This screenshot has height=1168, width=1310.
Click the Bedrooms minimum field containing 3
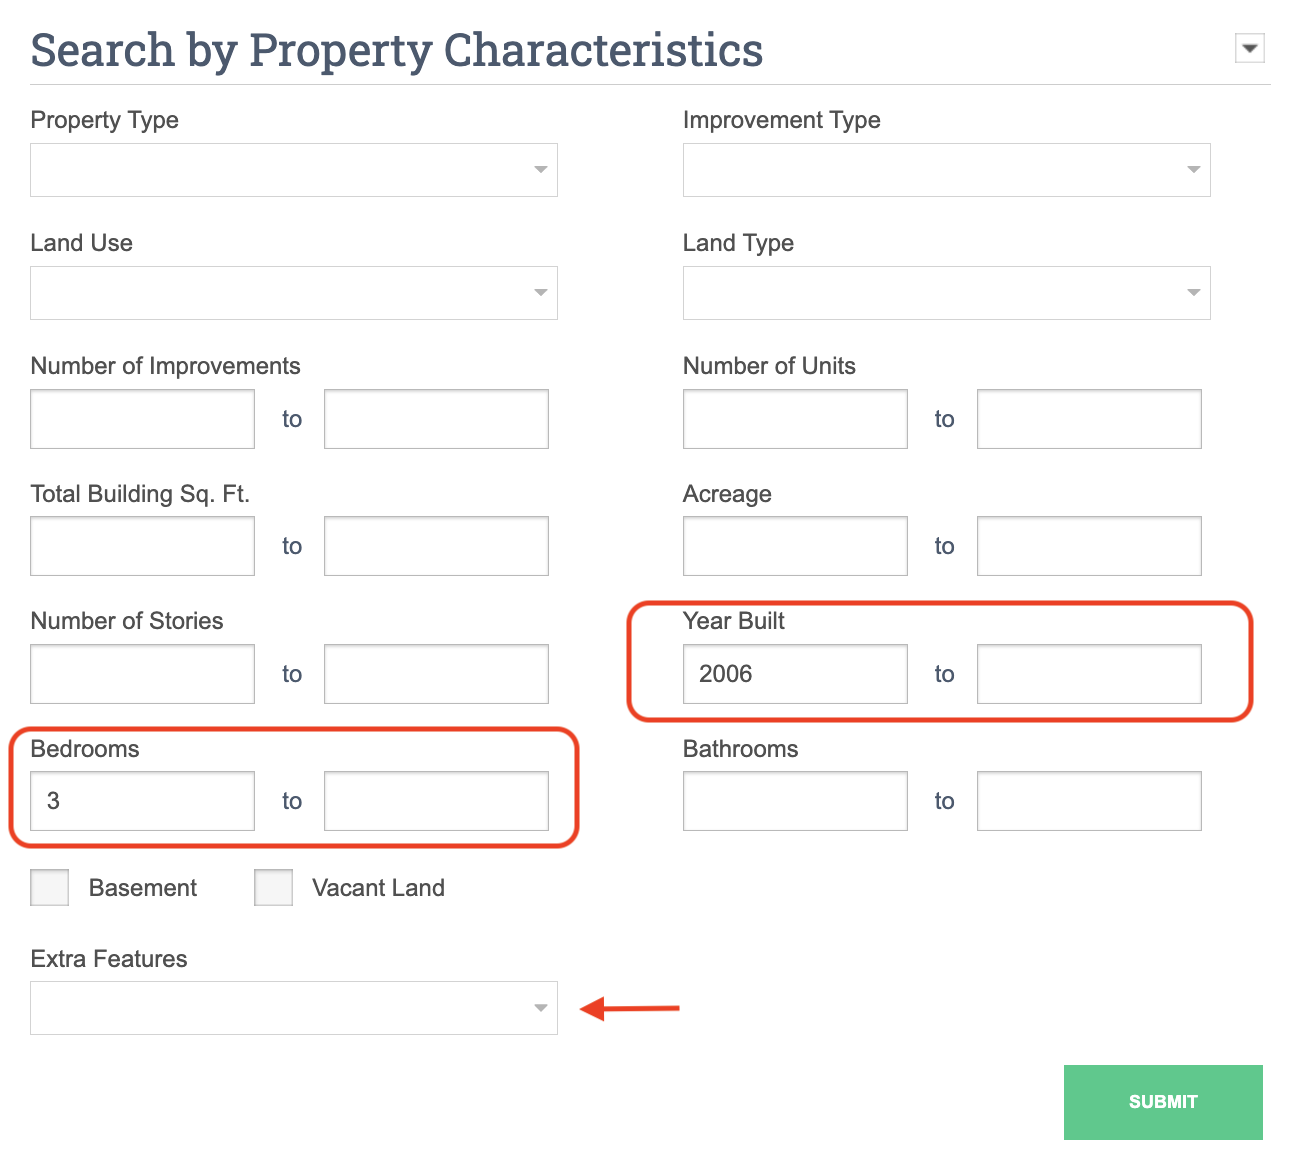(x=142, y=801)
